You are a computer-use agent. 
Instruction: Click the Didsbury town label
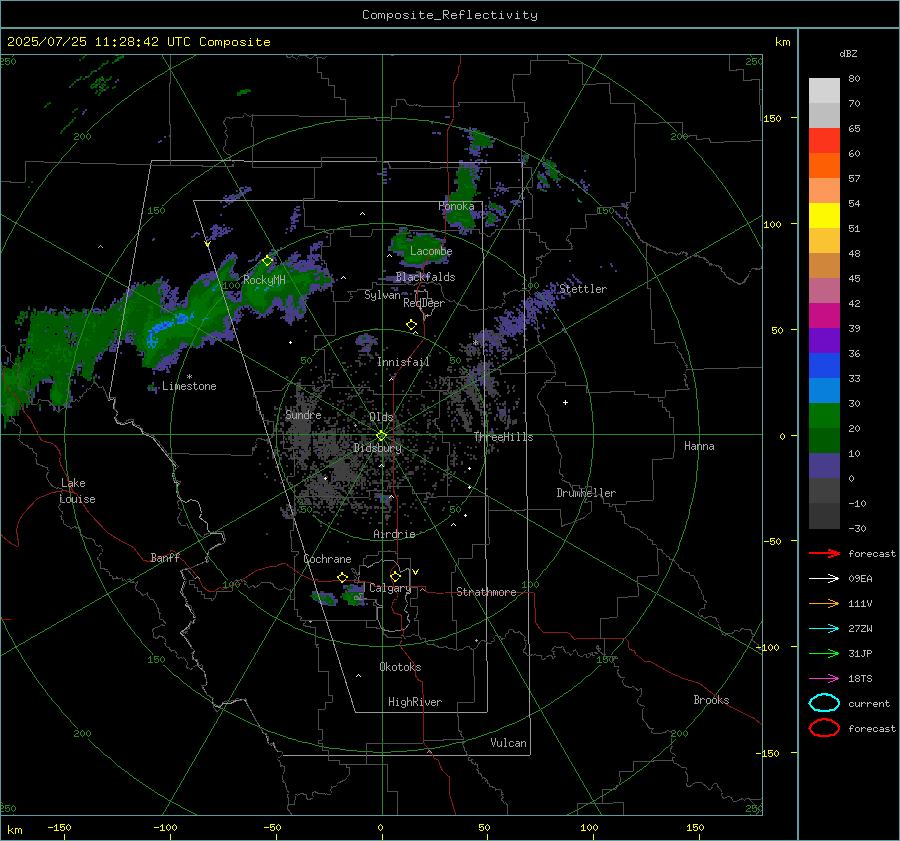[x=377, y=448]
